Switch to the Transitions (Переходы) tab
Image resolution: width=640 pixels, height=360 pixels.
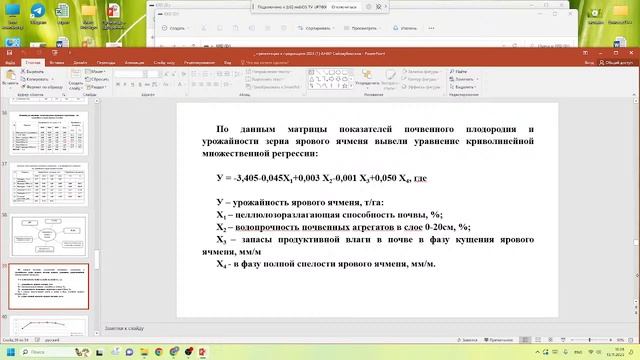106,63
